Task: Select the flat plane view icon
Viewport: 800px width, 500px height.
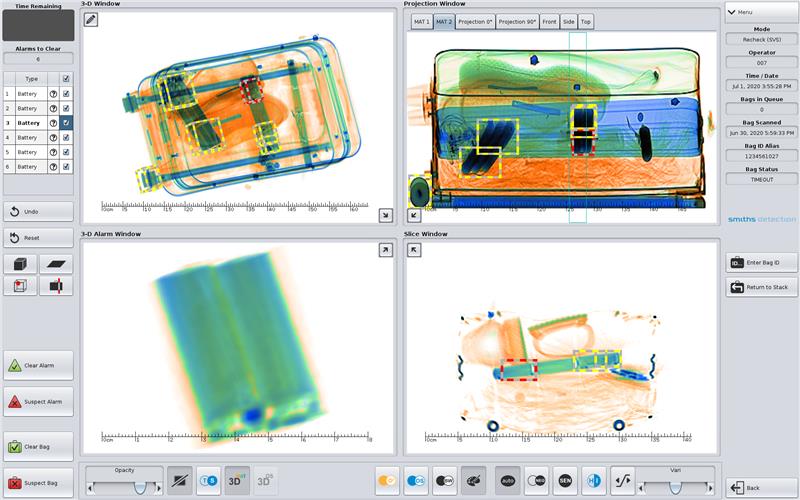Action: tap(56, 264)
